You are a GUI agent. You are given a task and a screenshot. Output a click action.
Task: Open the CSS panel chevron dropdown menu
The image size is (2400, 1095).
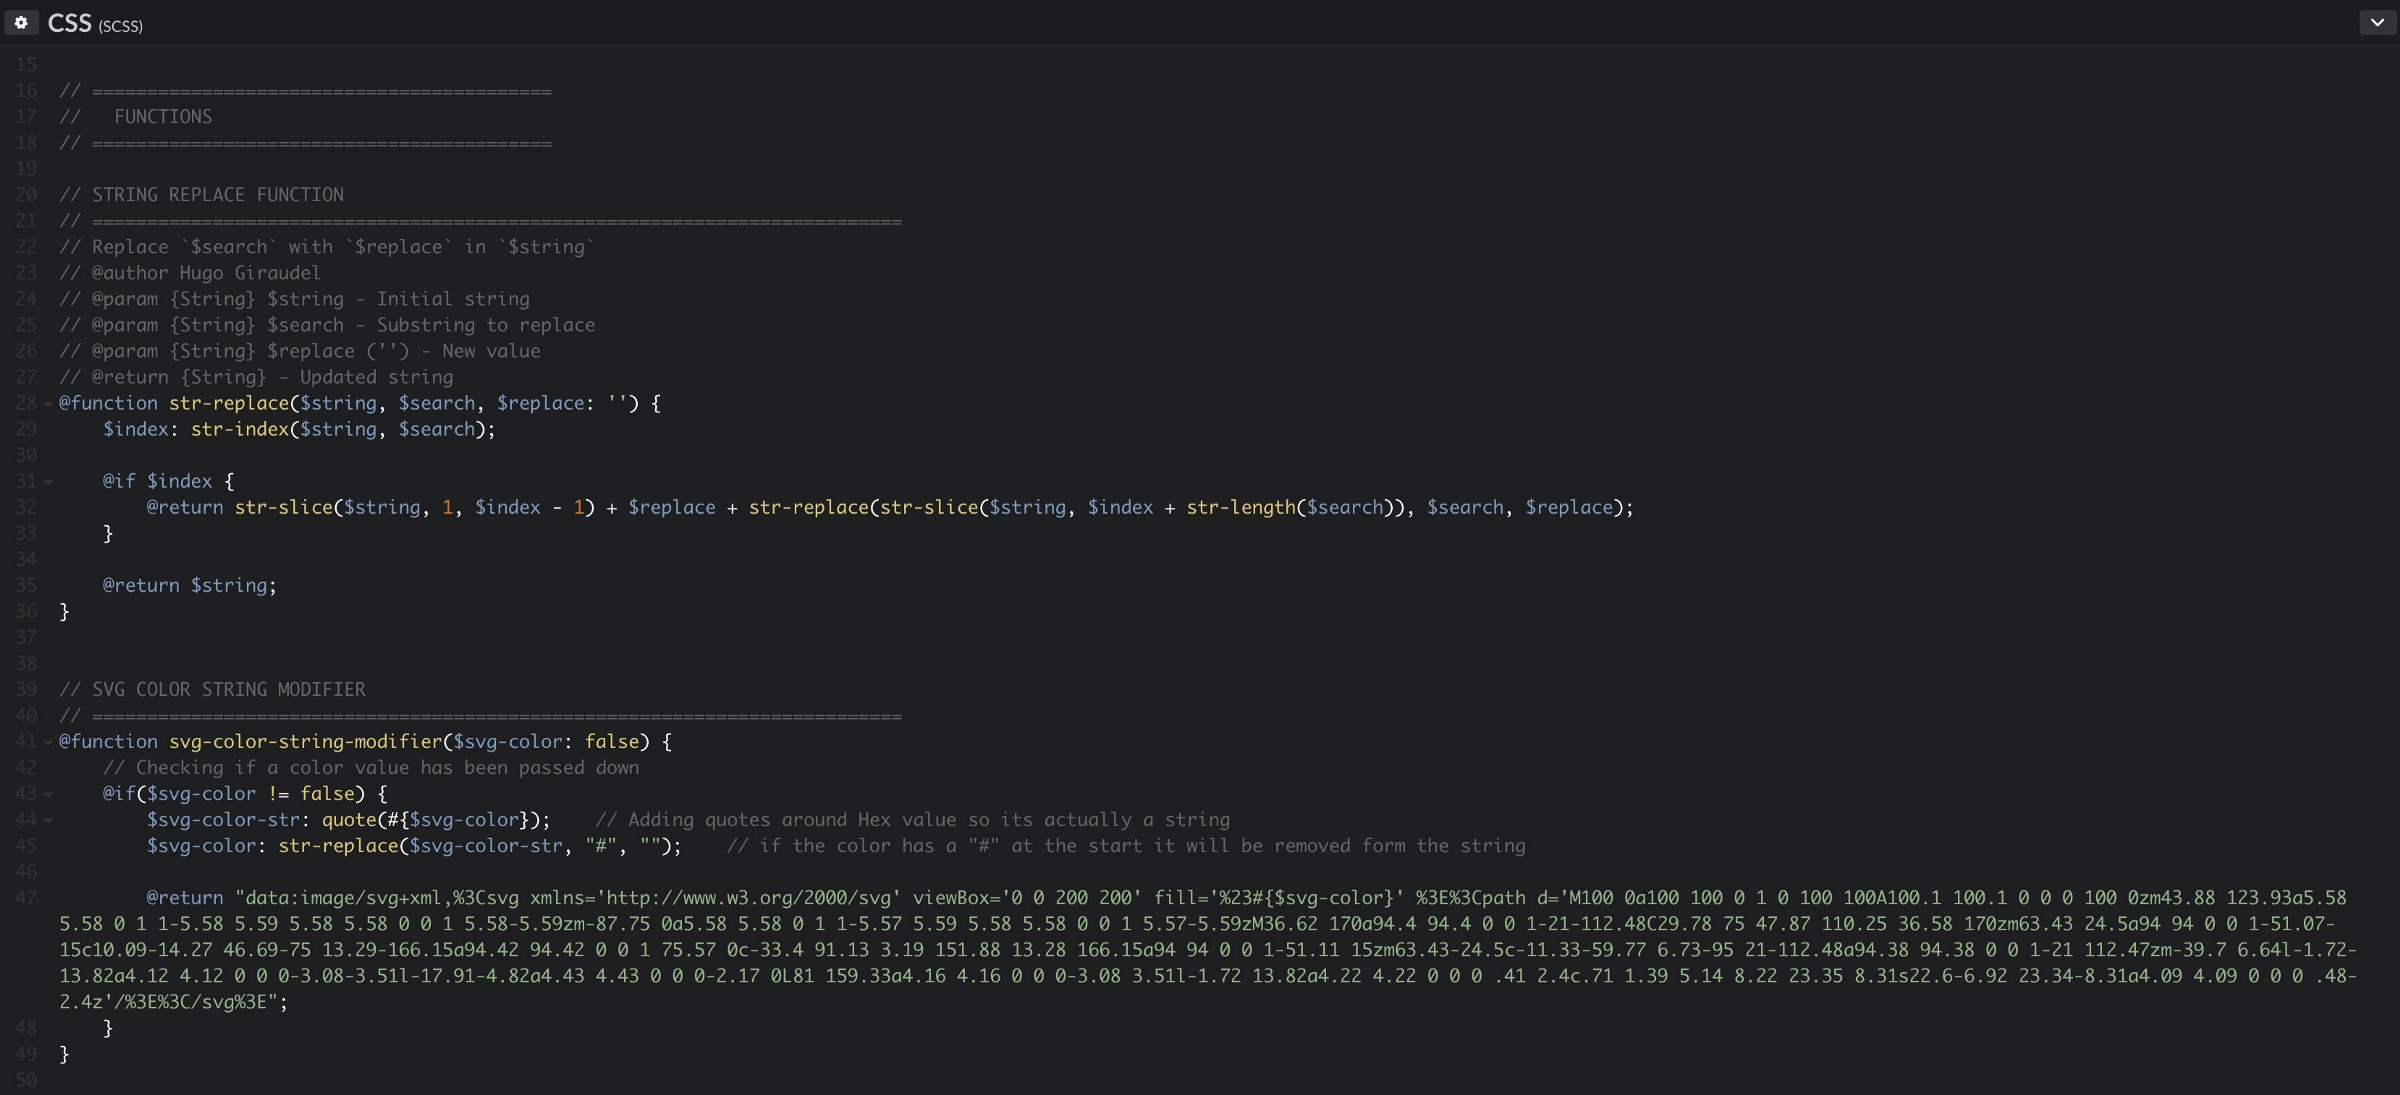[x=2377, y=22]
